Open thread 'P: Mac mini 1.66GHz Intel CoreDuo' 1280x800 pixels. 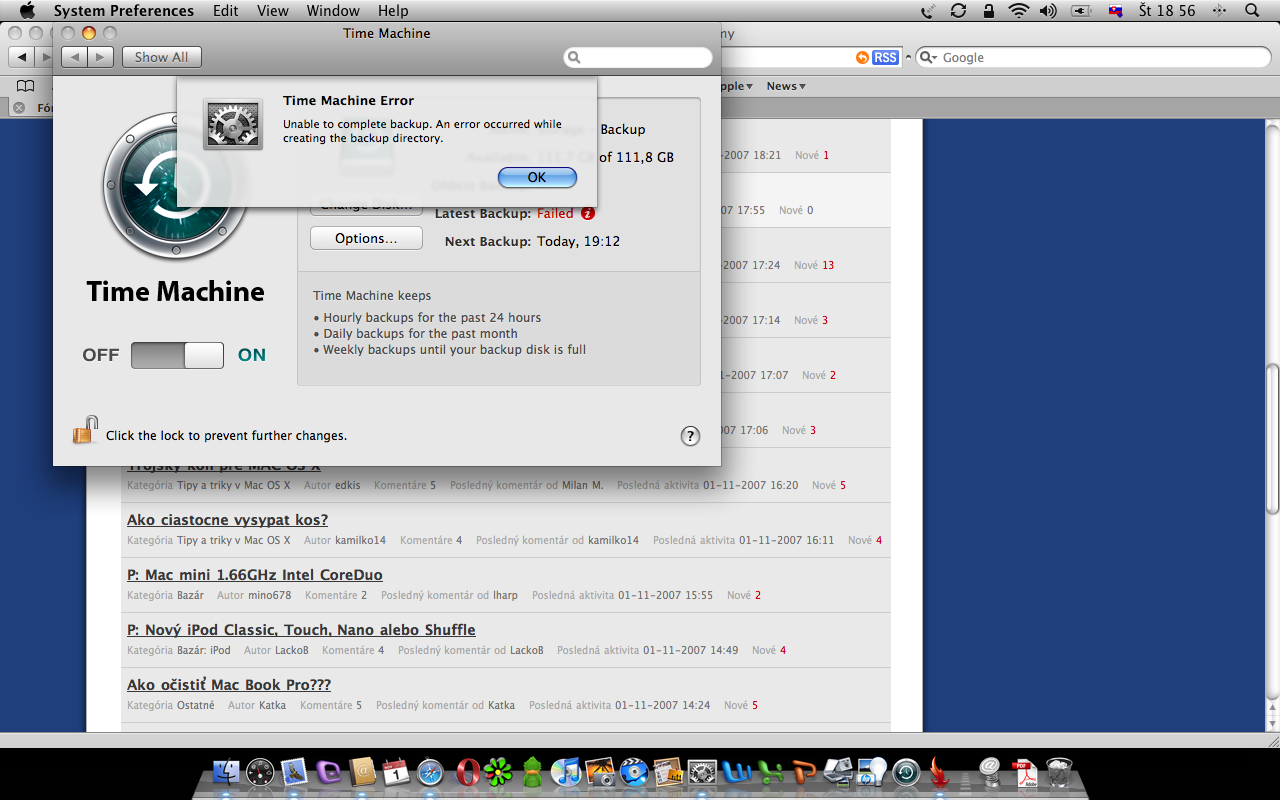(x=255, y=575)
